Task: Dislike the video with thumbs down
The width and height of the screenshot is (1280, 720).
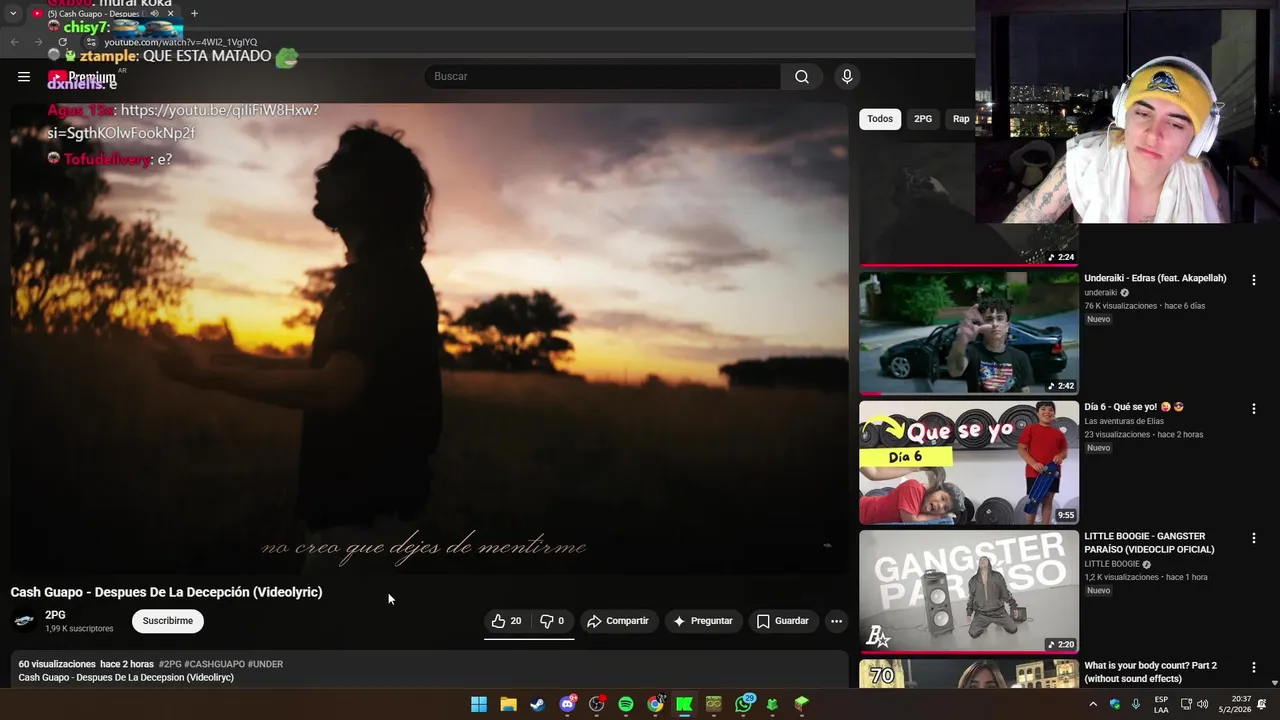Action: coord(553,621)
